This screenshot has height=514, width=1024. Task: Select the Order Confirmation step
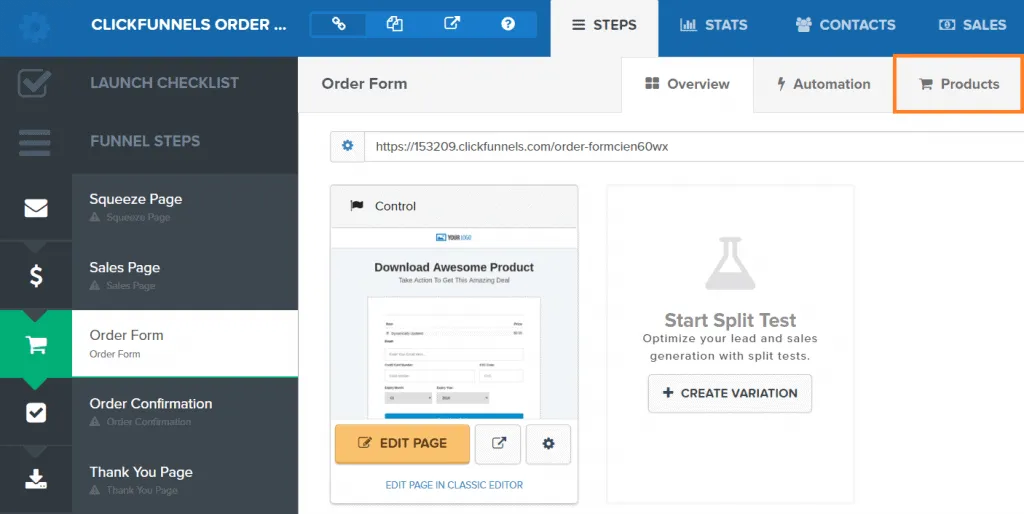tap(185, 411)
